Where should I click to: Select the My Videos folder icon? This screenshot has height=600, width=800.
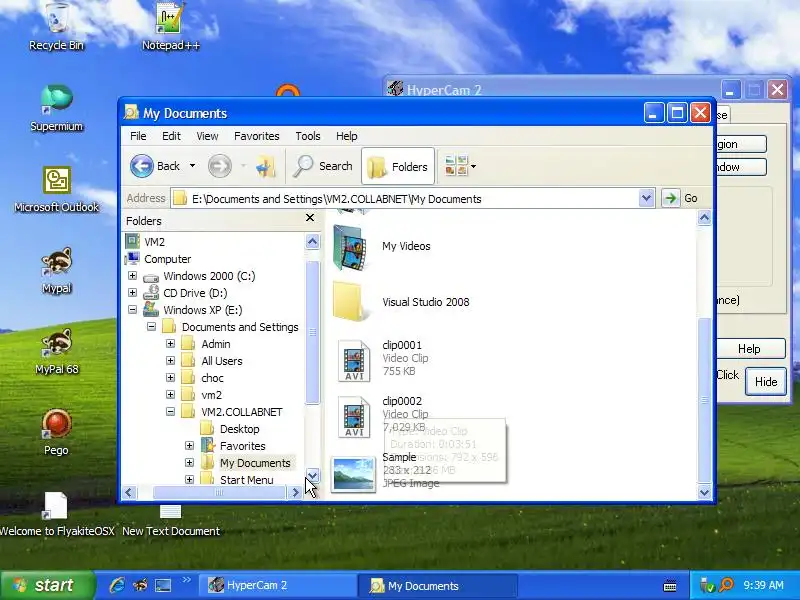(350, 247)
